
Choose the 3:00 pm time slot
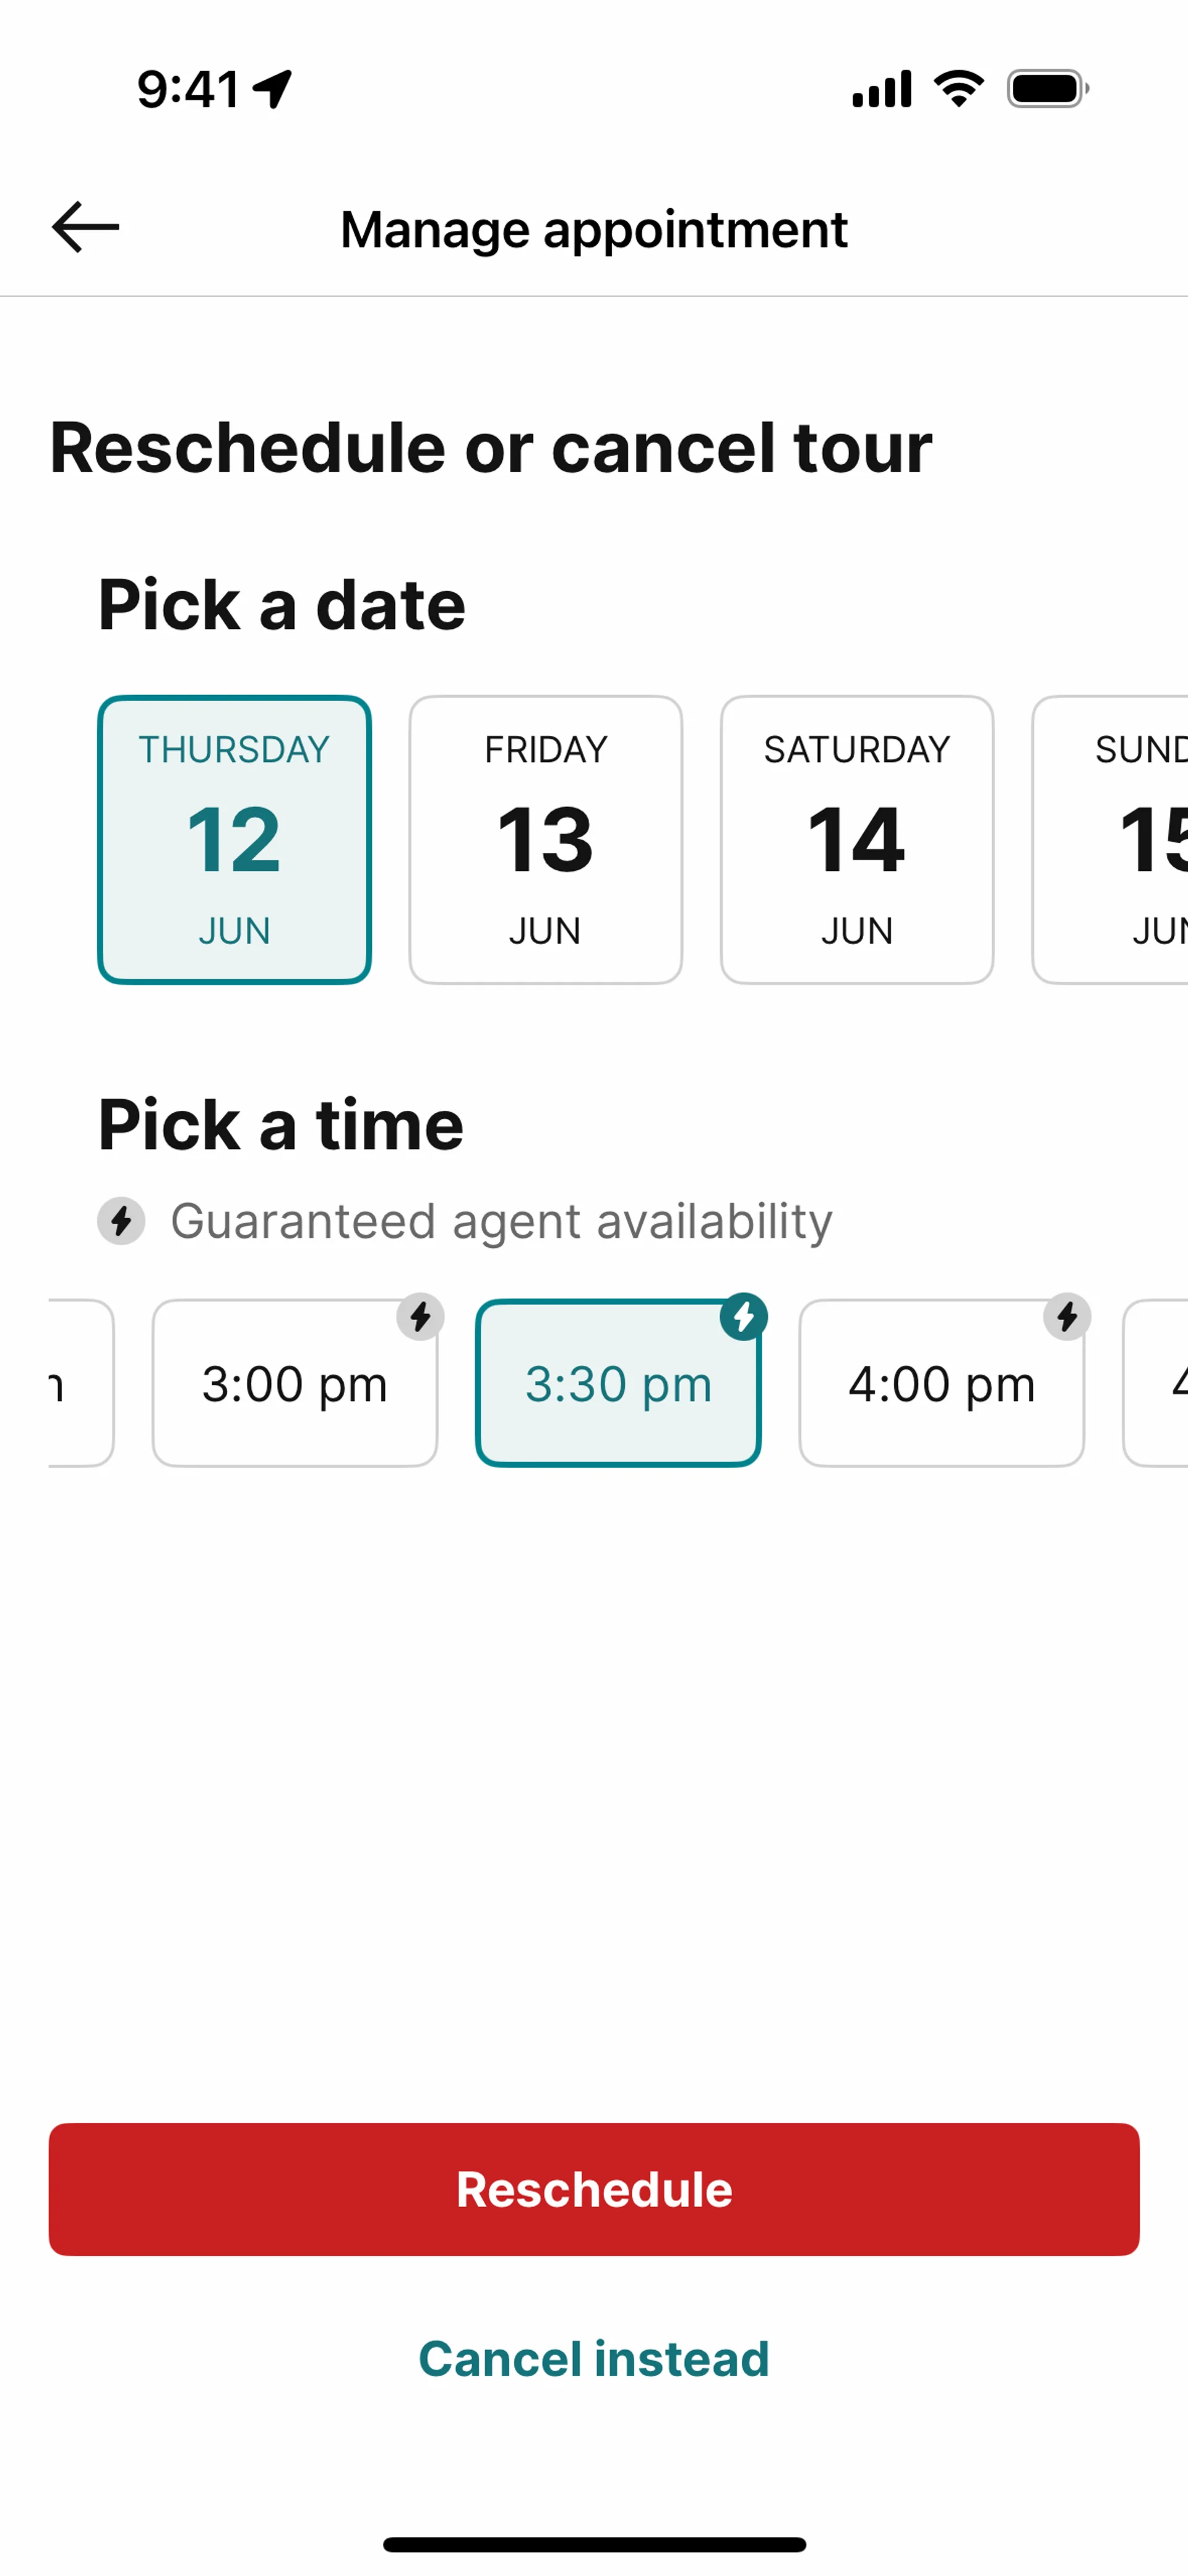pyautogui.click(x=294, y=1383)
